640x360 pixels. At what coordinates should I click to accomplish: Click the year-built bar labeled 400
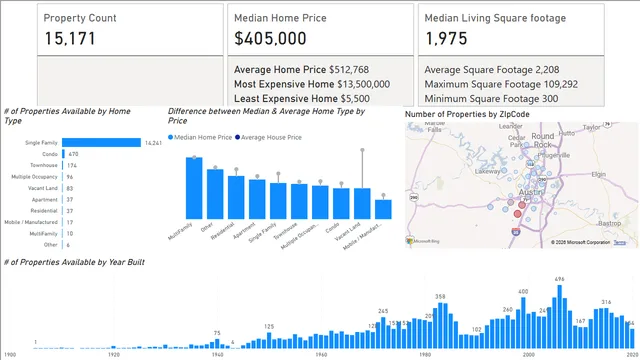point(523,323)
